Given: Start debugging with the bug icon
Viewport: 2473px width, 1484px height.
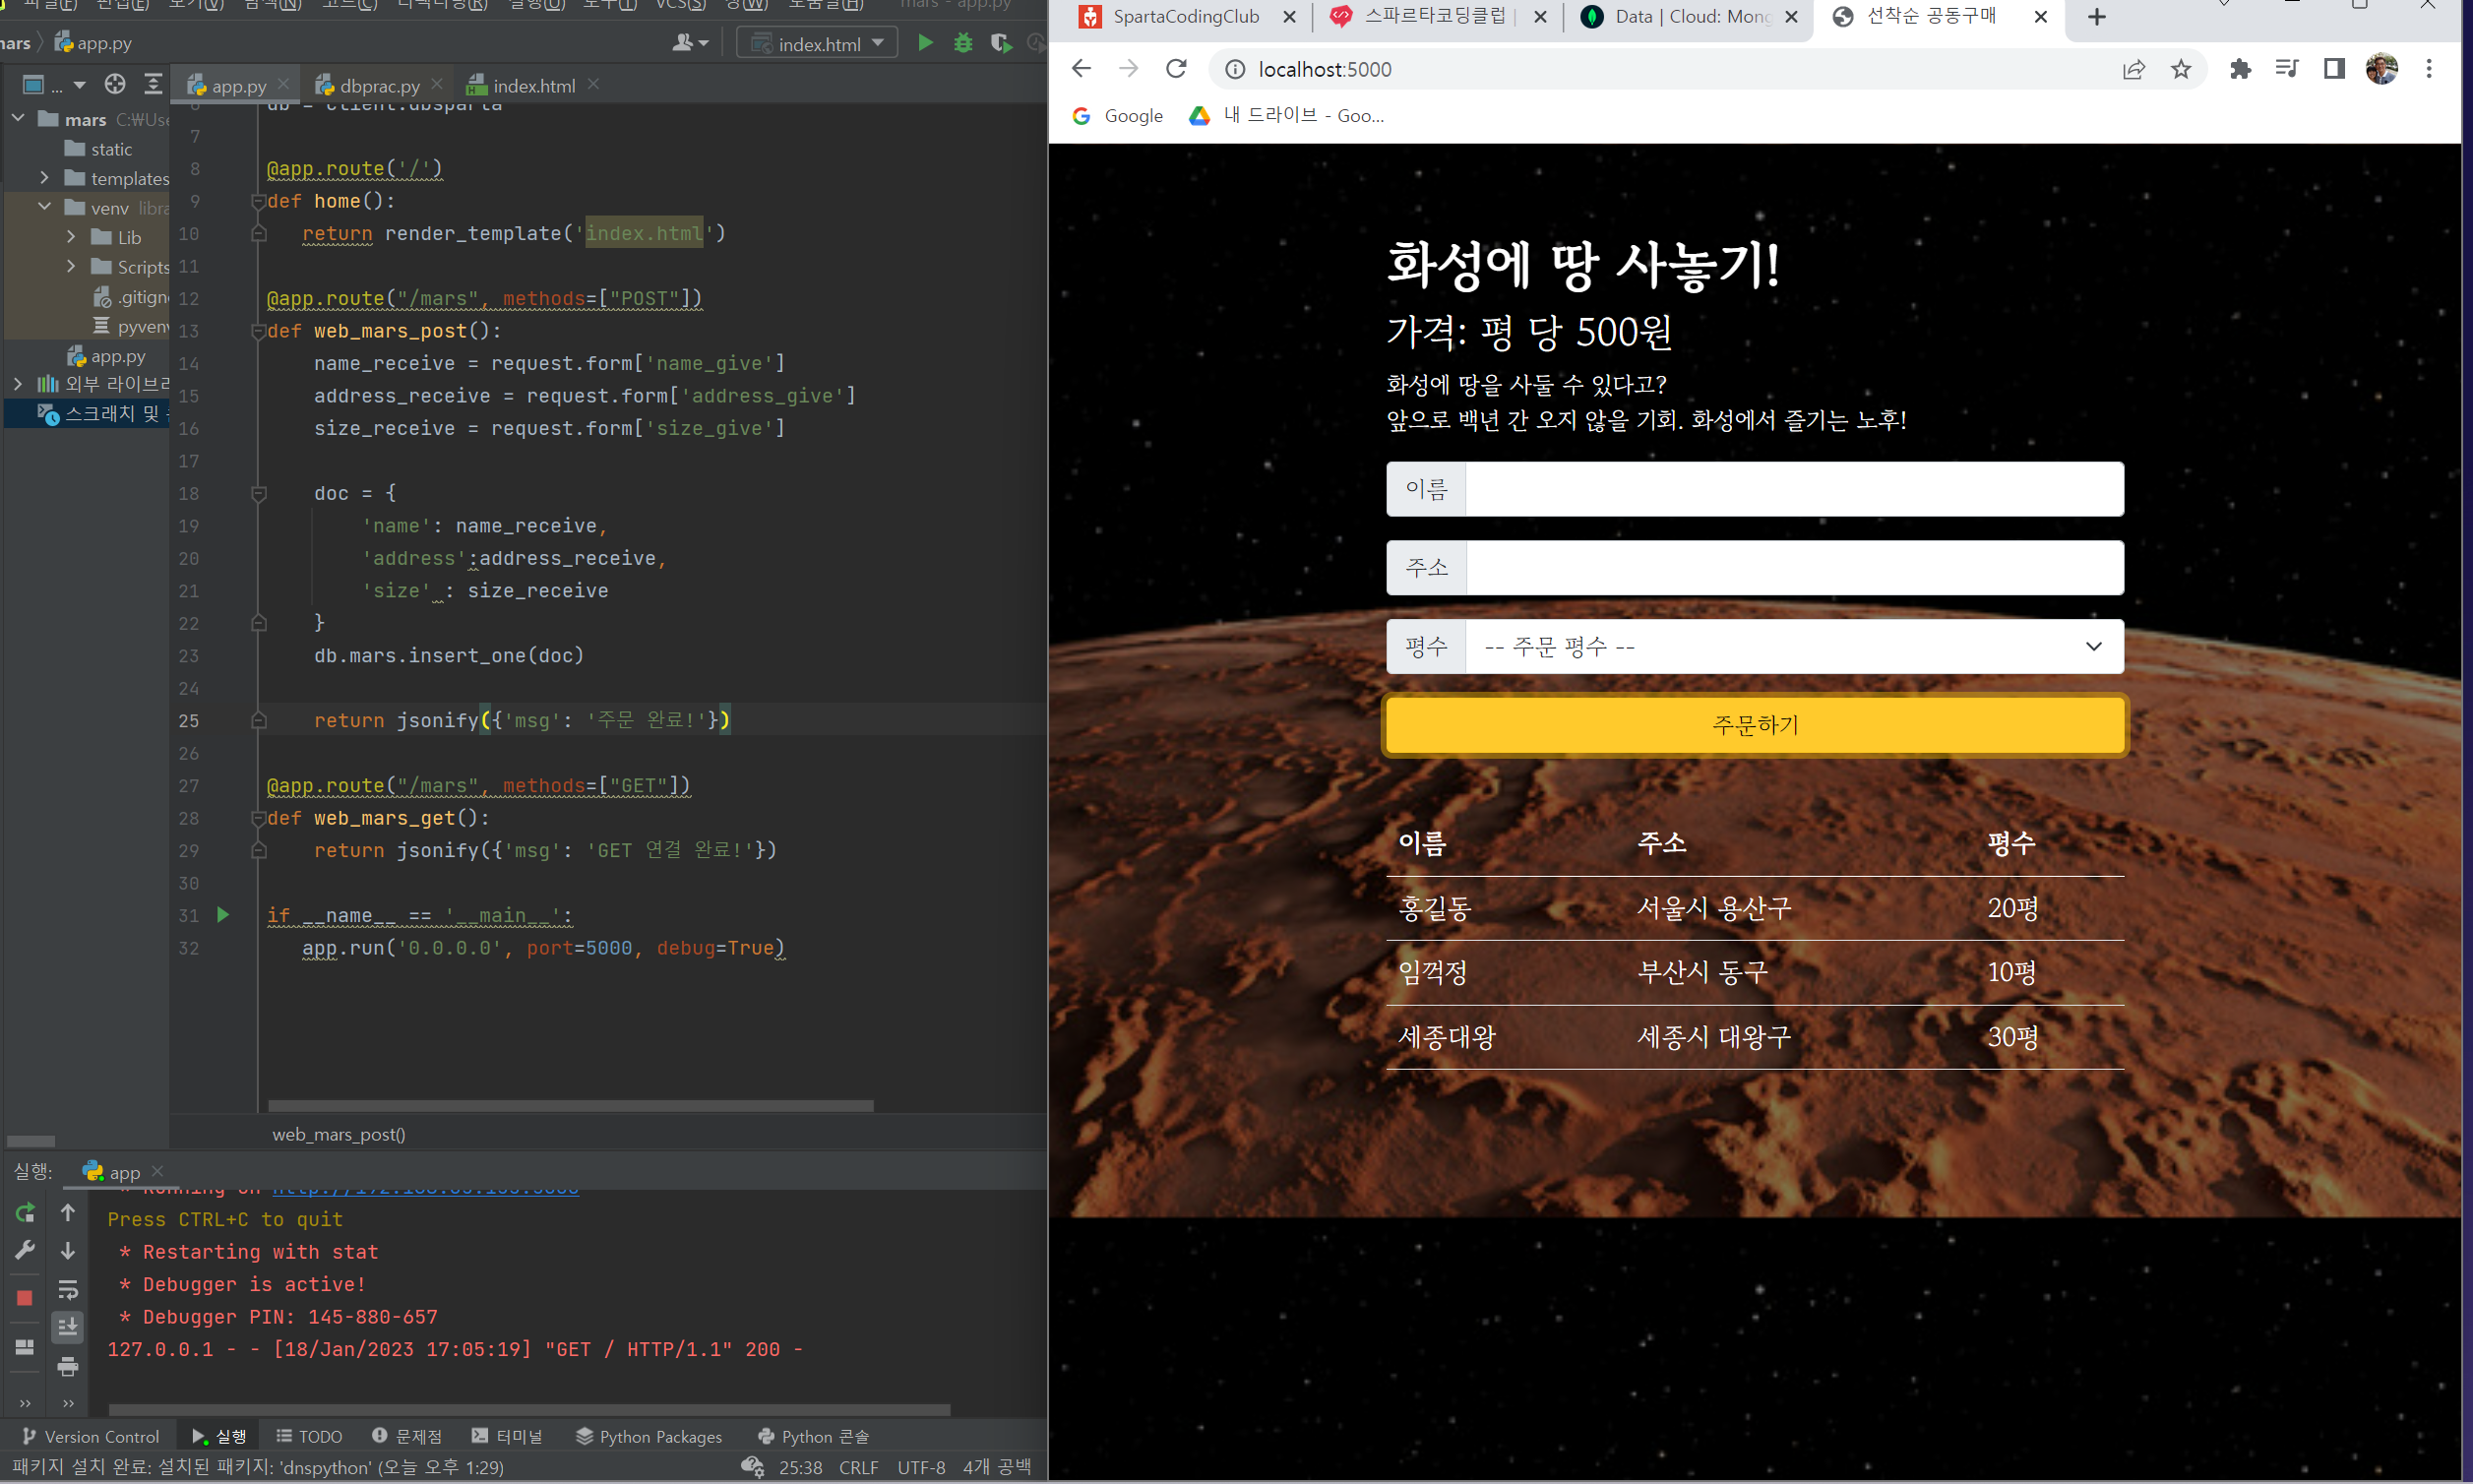Looking at the screenshot, I should (x=962, y=43).
